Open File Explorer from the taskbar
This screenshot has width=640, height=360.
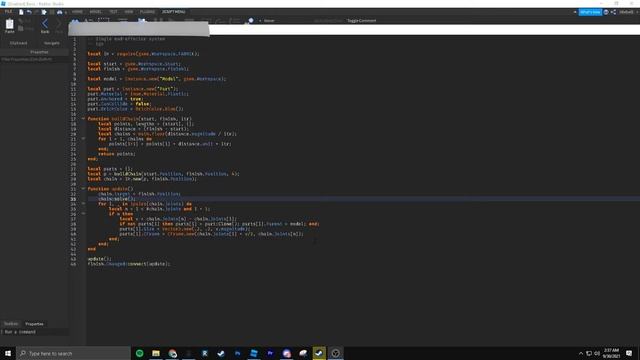(x=156, y=353)
